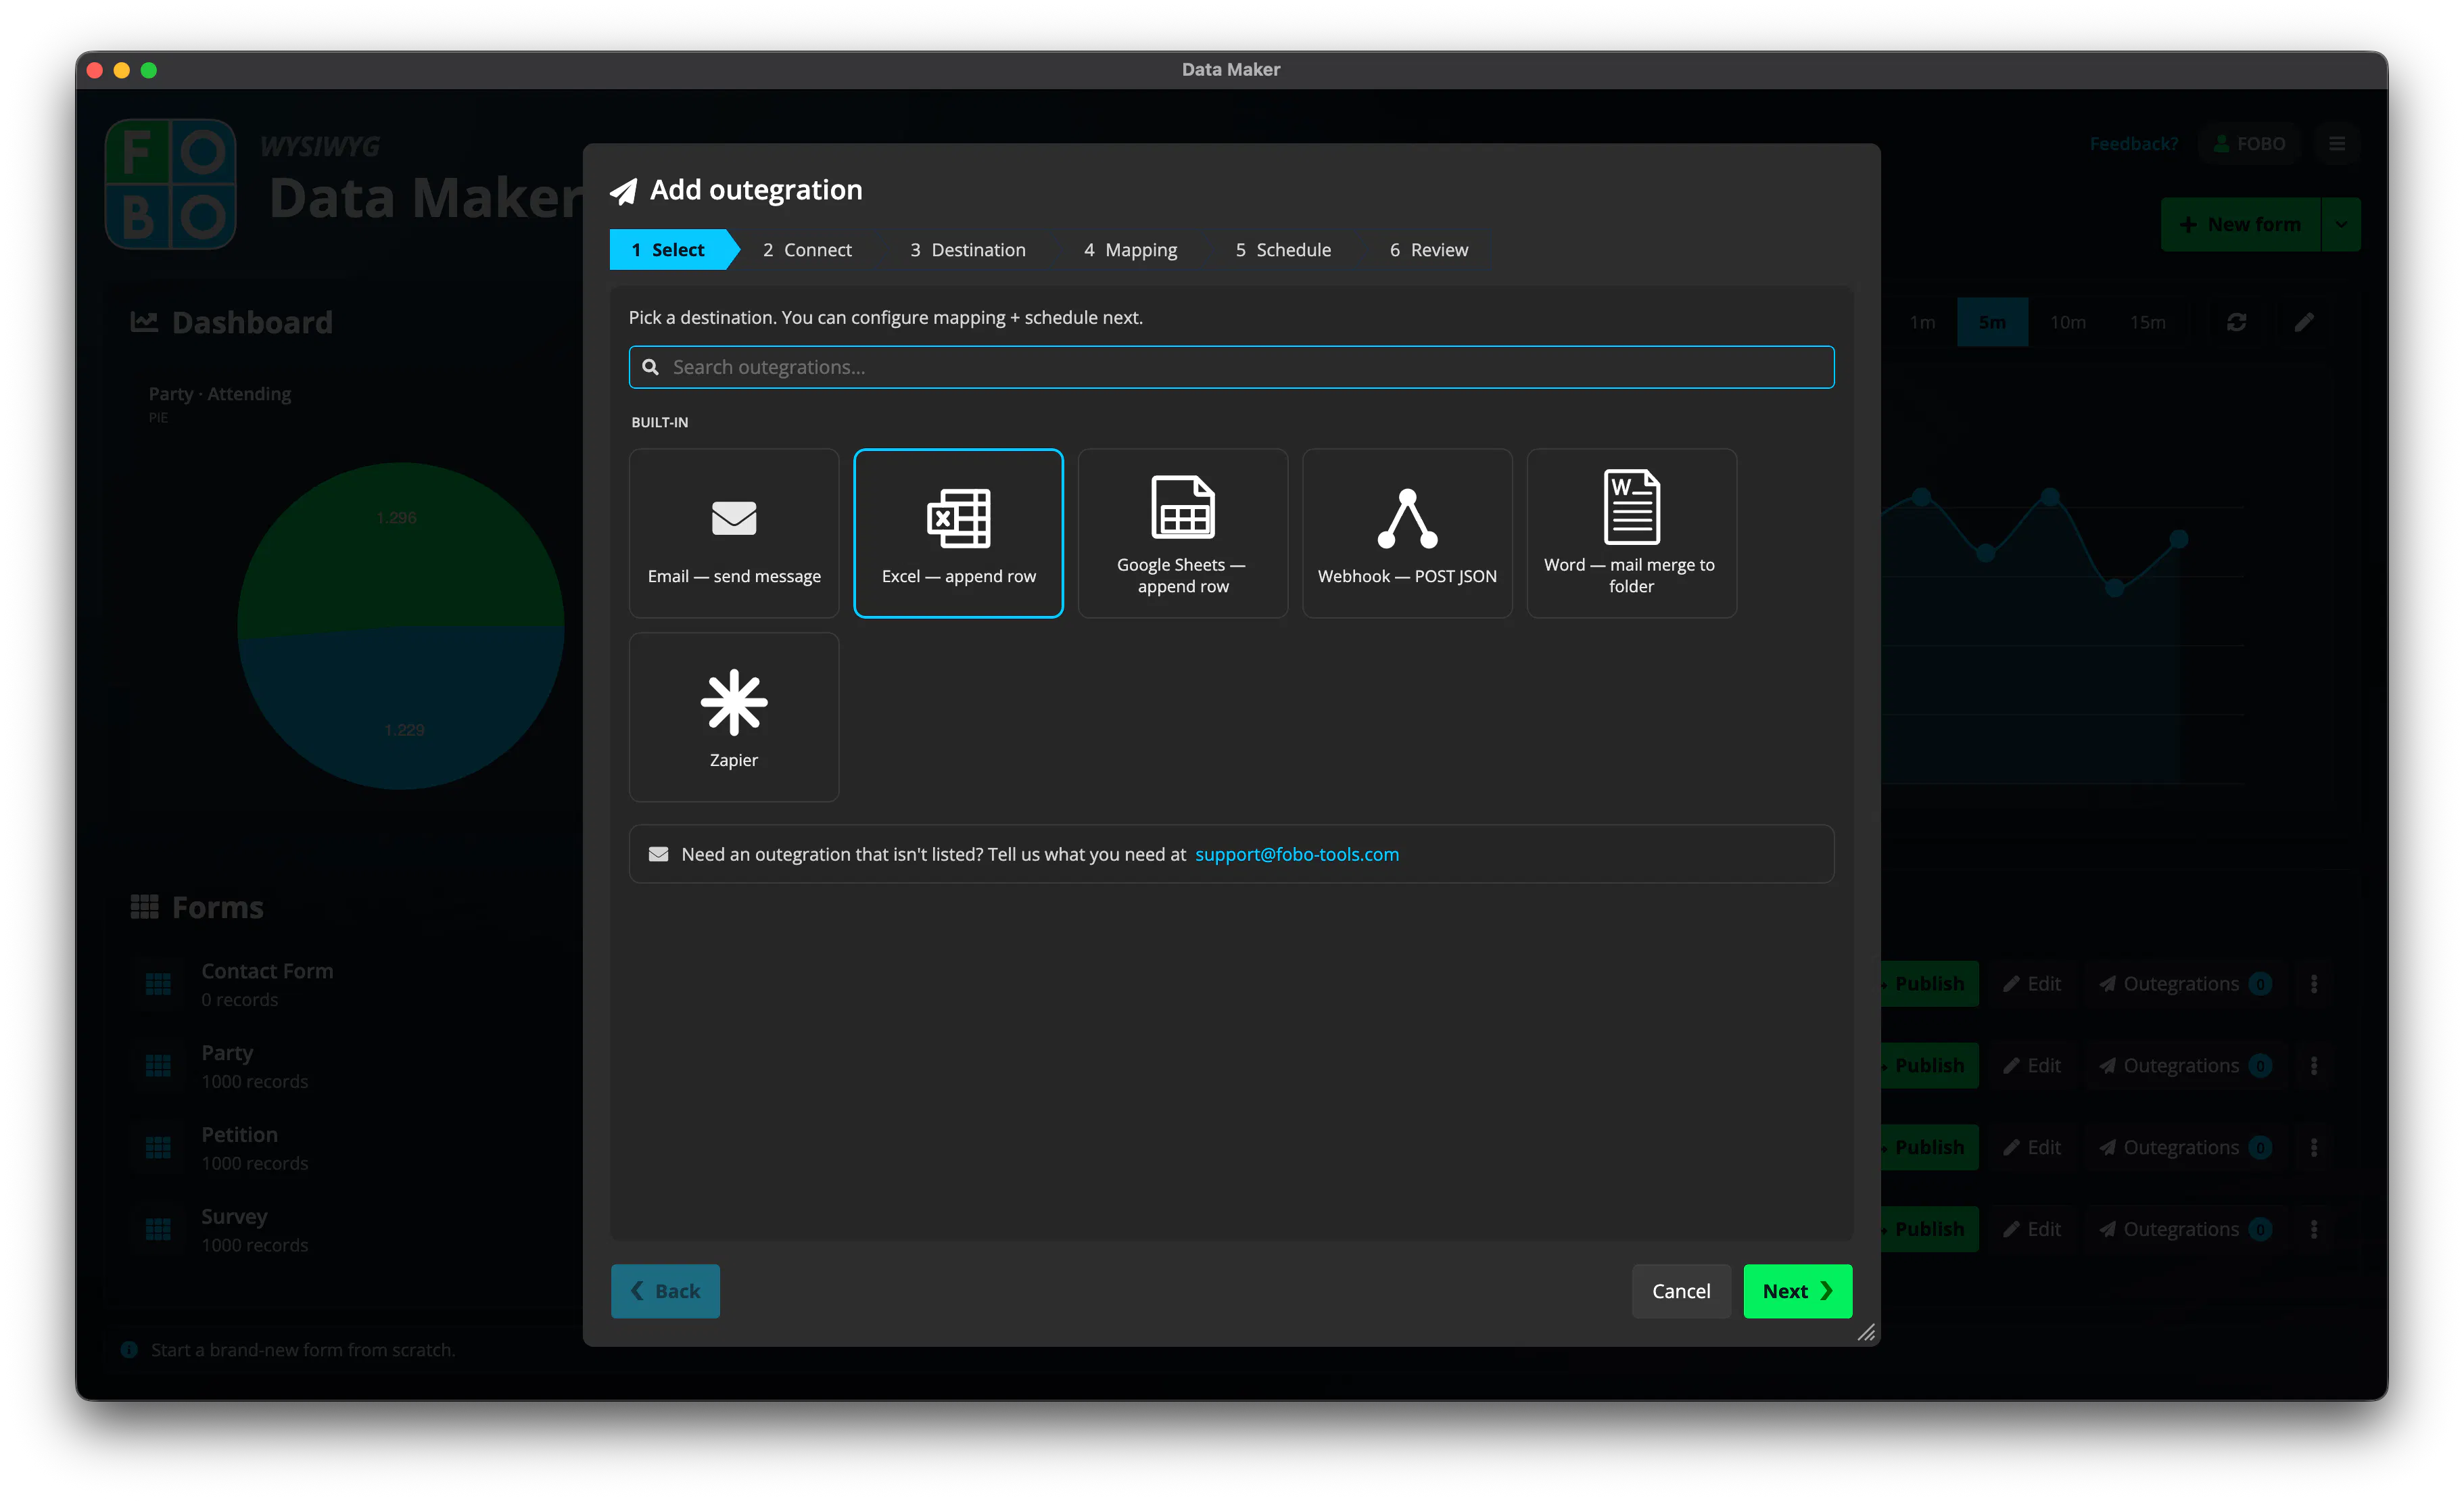Viewport: 2464px width, 1501px height.
Task: Click the Back button
Action: coord(665,1290)
